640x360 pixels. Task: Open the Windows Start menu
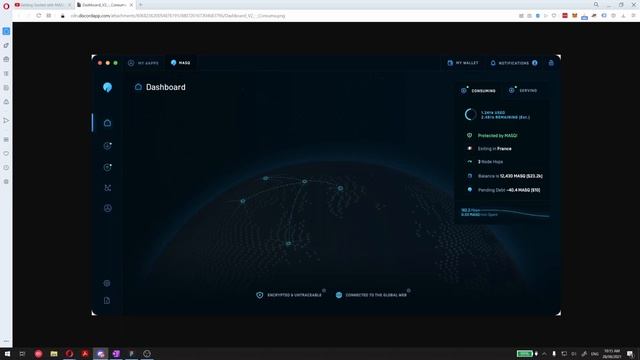(x=7, y=353)
